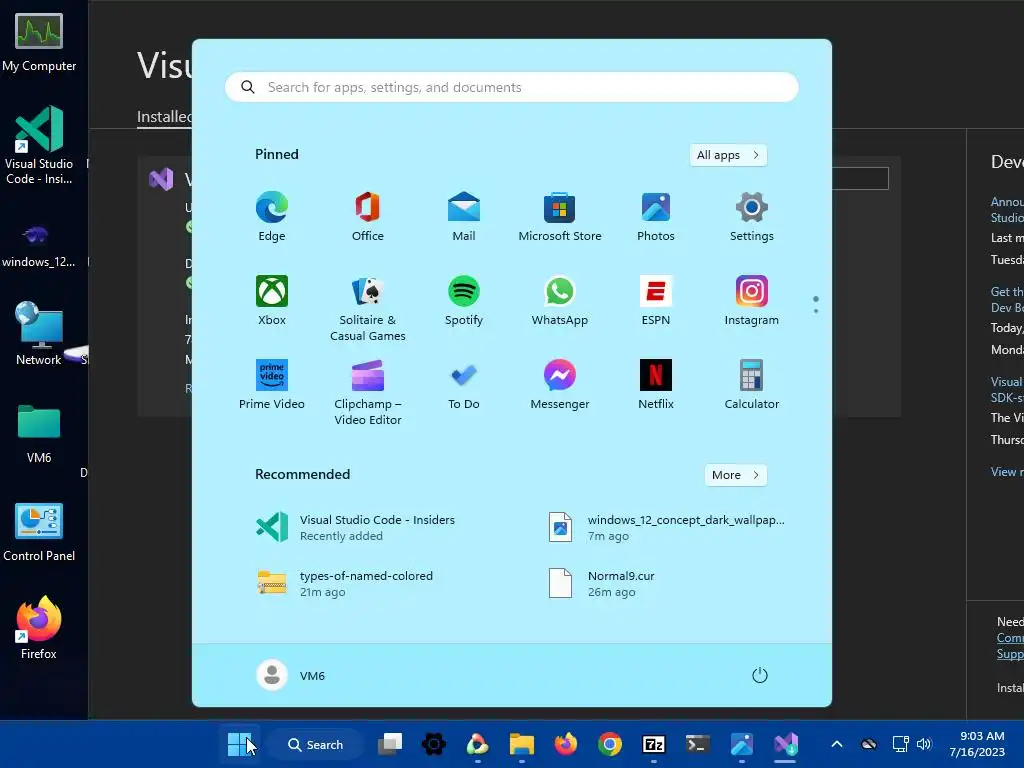Launch the Photos app

click(x=656, y=217)
